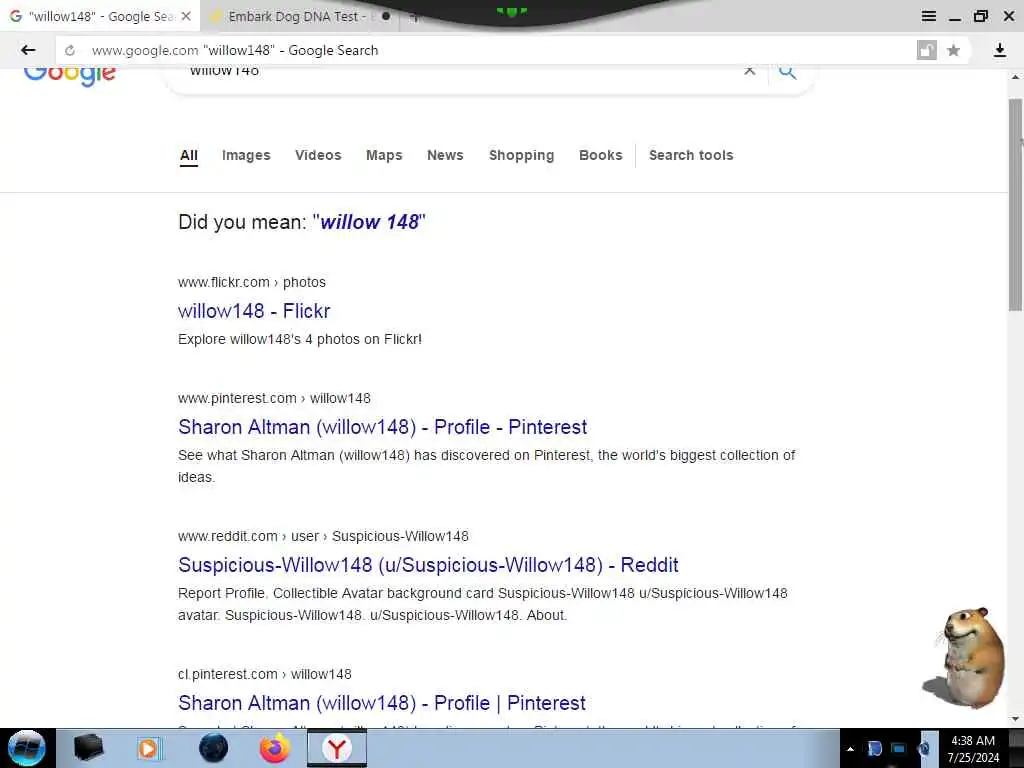Open the downloads arrow icon
This screenshot has height=768, width=1024.
click(x=999, y=50)
